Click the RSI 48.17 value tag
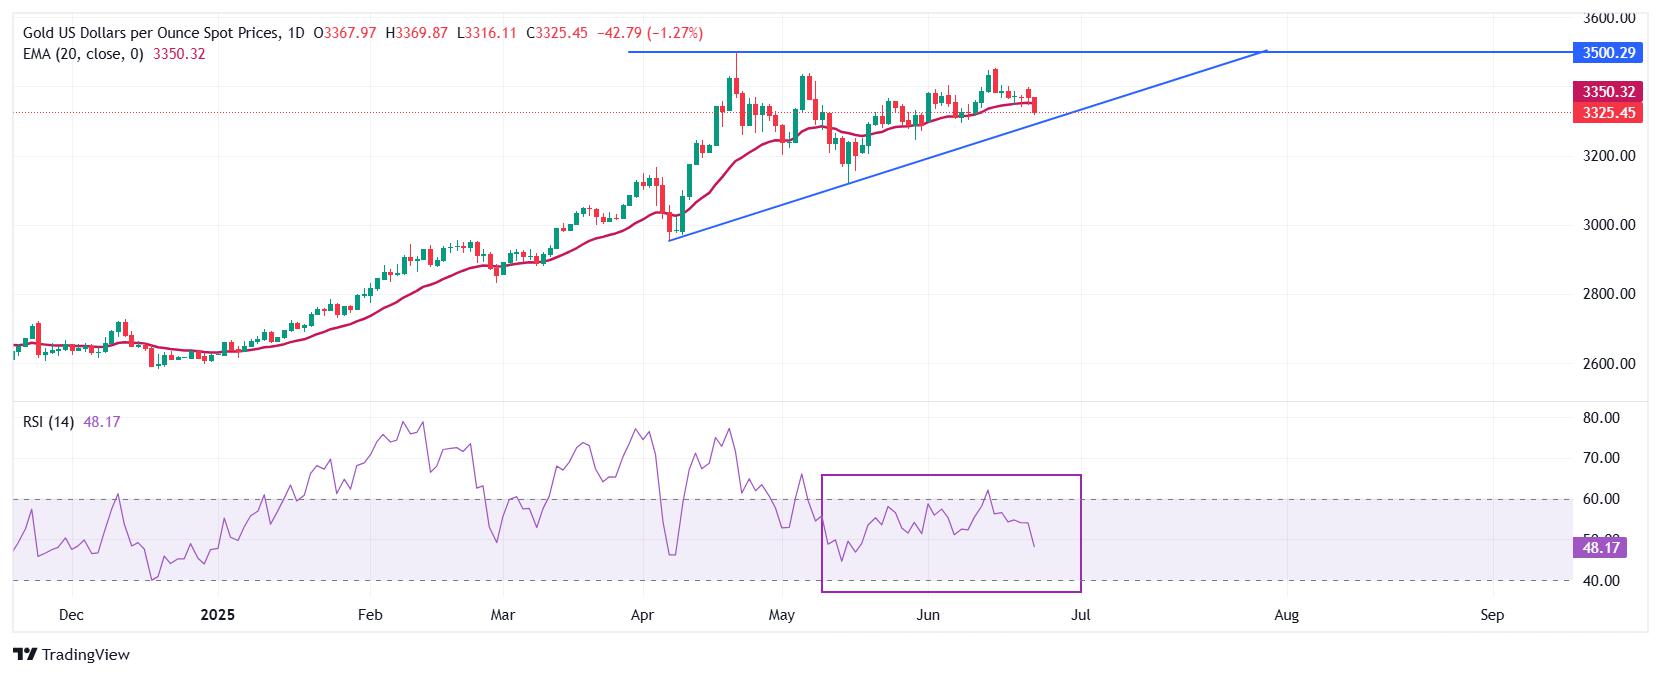The height and width of the screenshot is (676, 1661). [1600, 547]
